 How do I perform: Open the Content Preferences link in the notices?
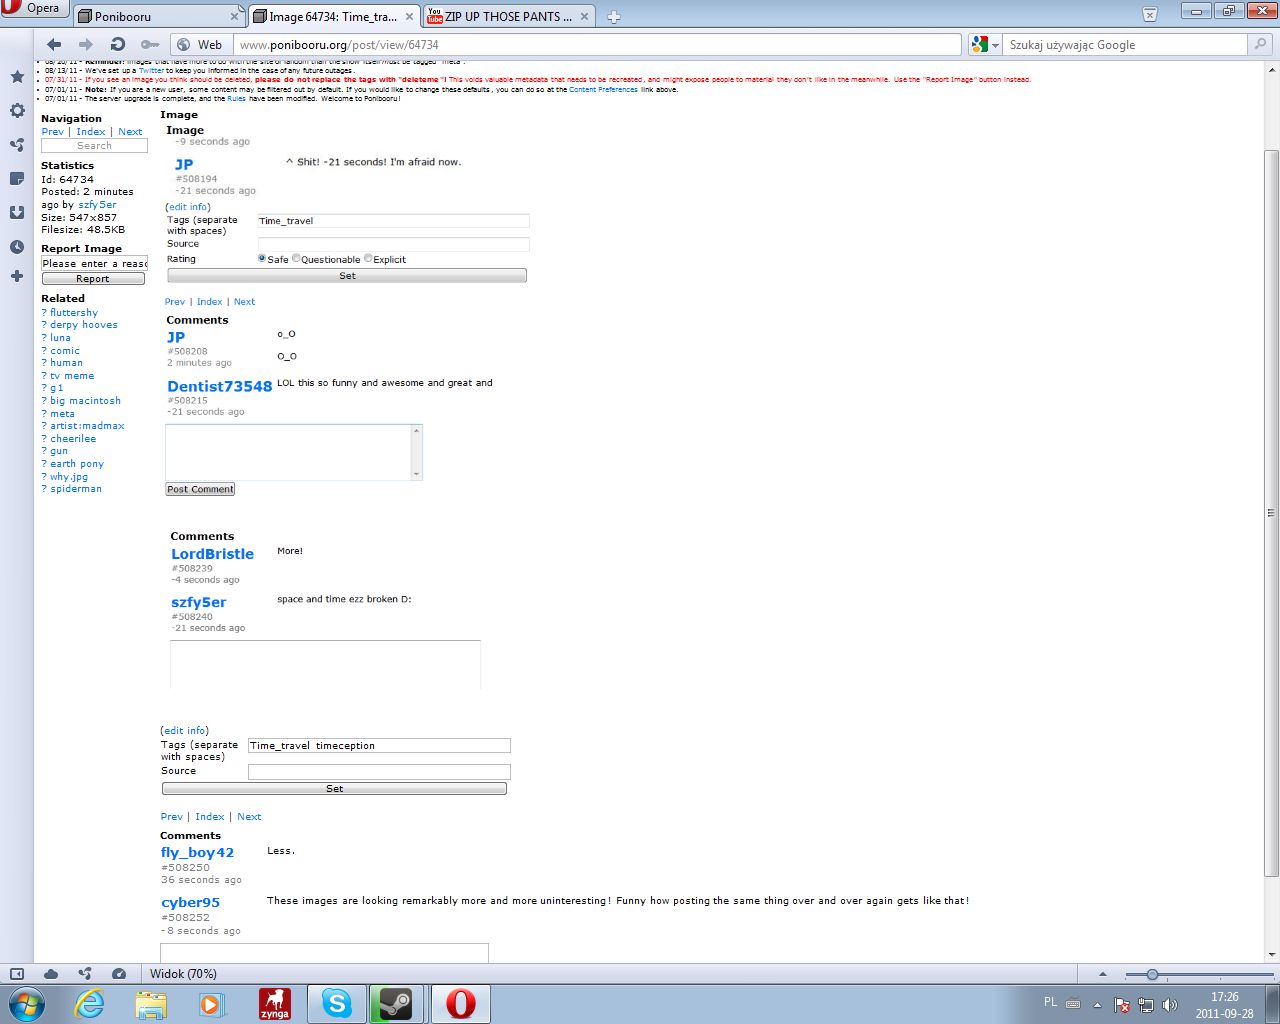[603, 90]
